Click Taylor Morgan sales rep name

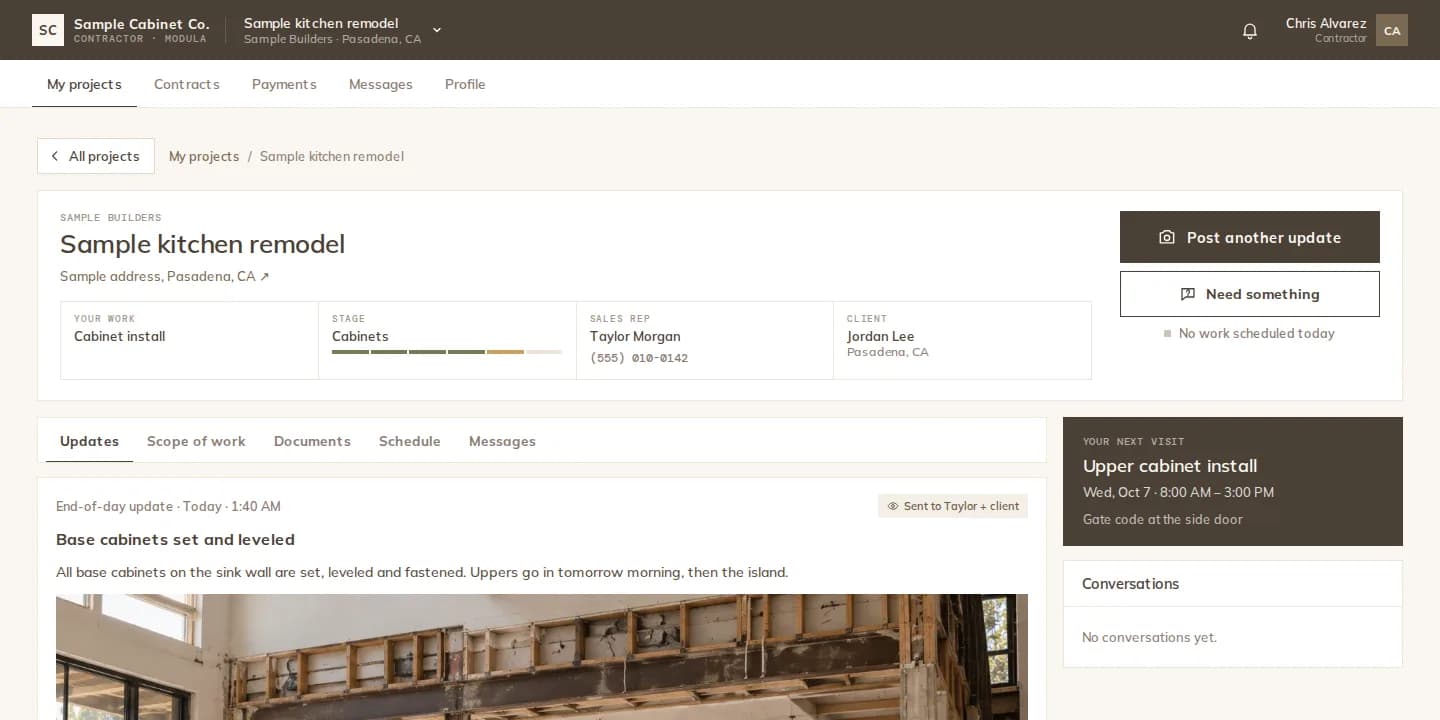[x=635, y=337]
